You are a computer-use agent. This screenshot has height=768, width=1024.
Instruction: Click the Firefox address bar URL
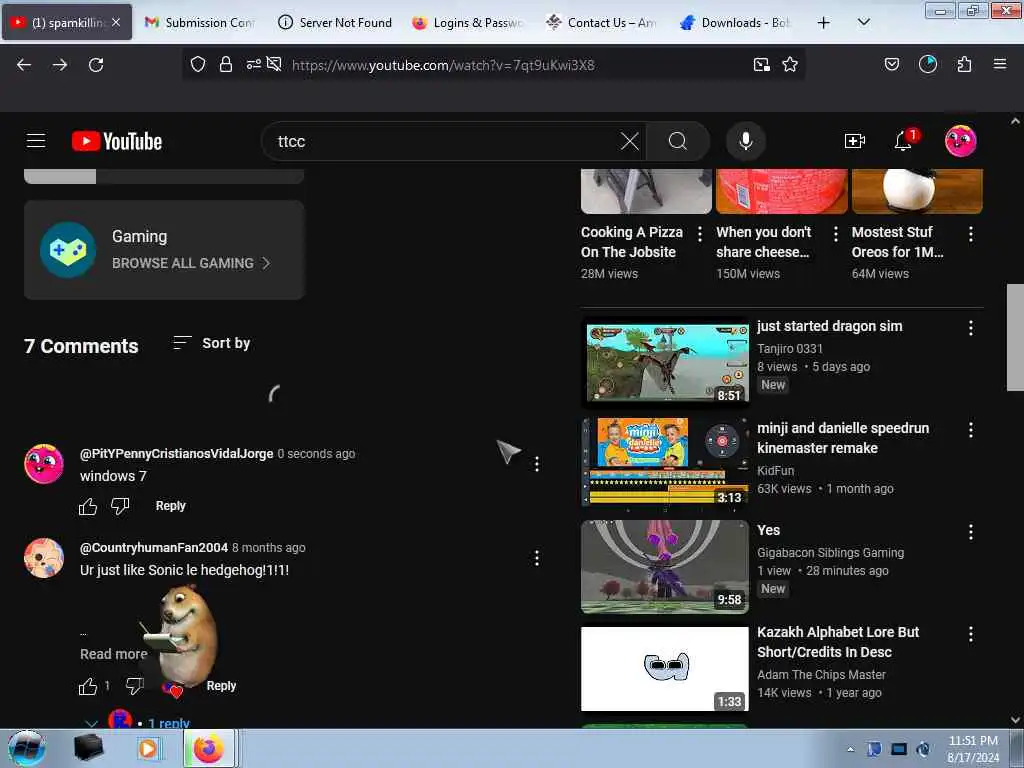tap(443, 65)
